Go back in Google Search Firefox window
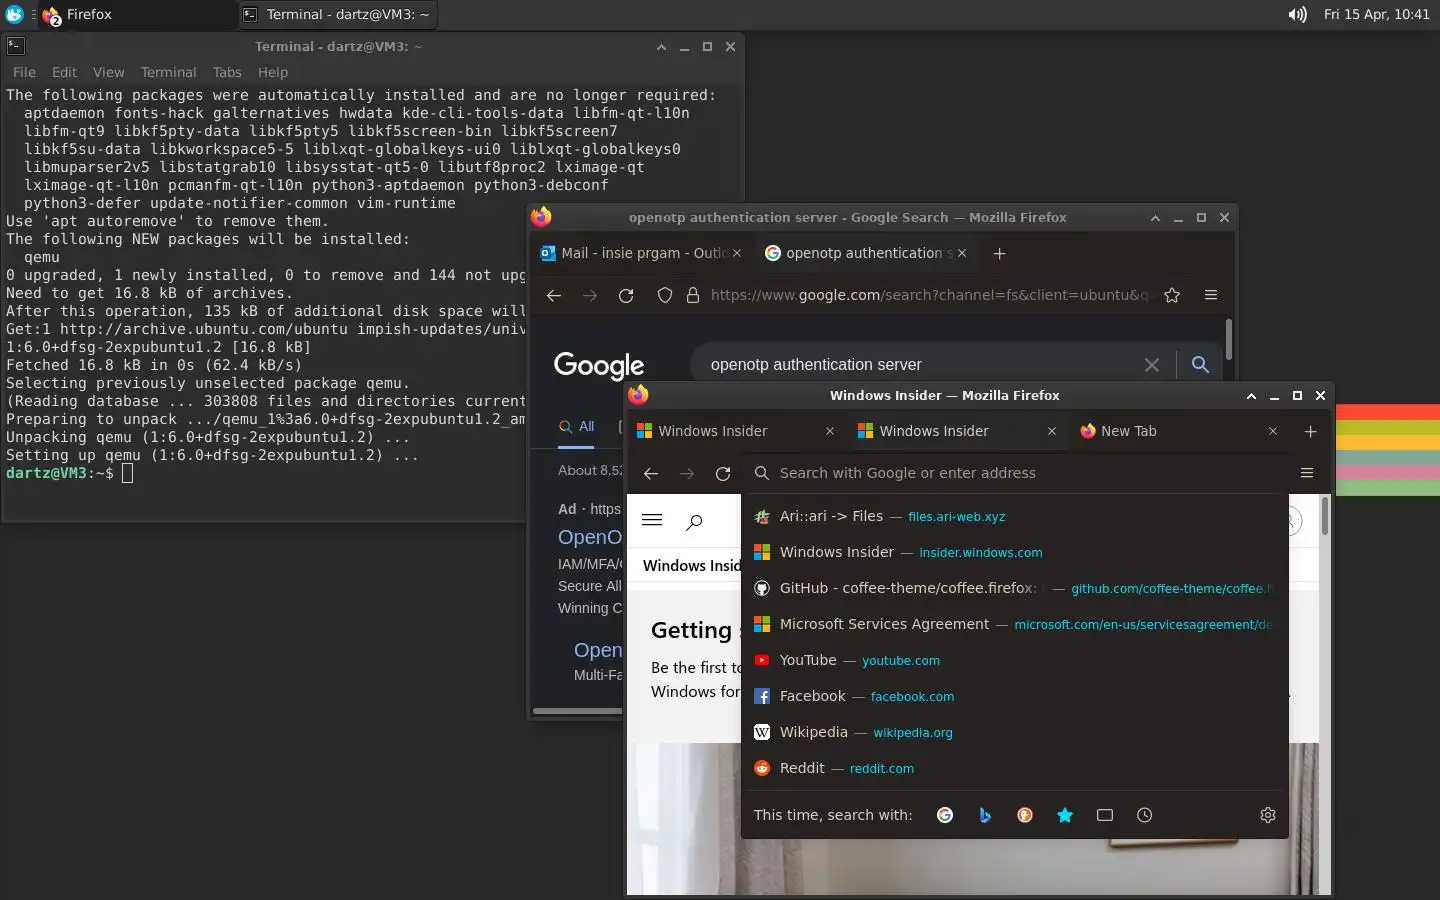This screenshot has width=1440, height=900. tap(554, 295)
